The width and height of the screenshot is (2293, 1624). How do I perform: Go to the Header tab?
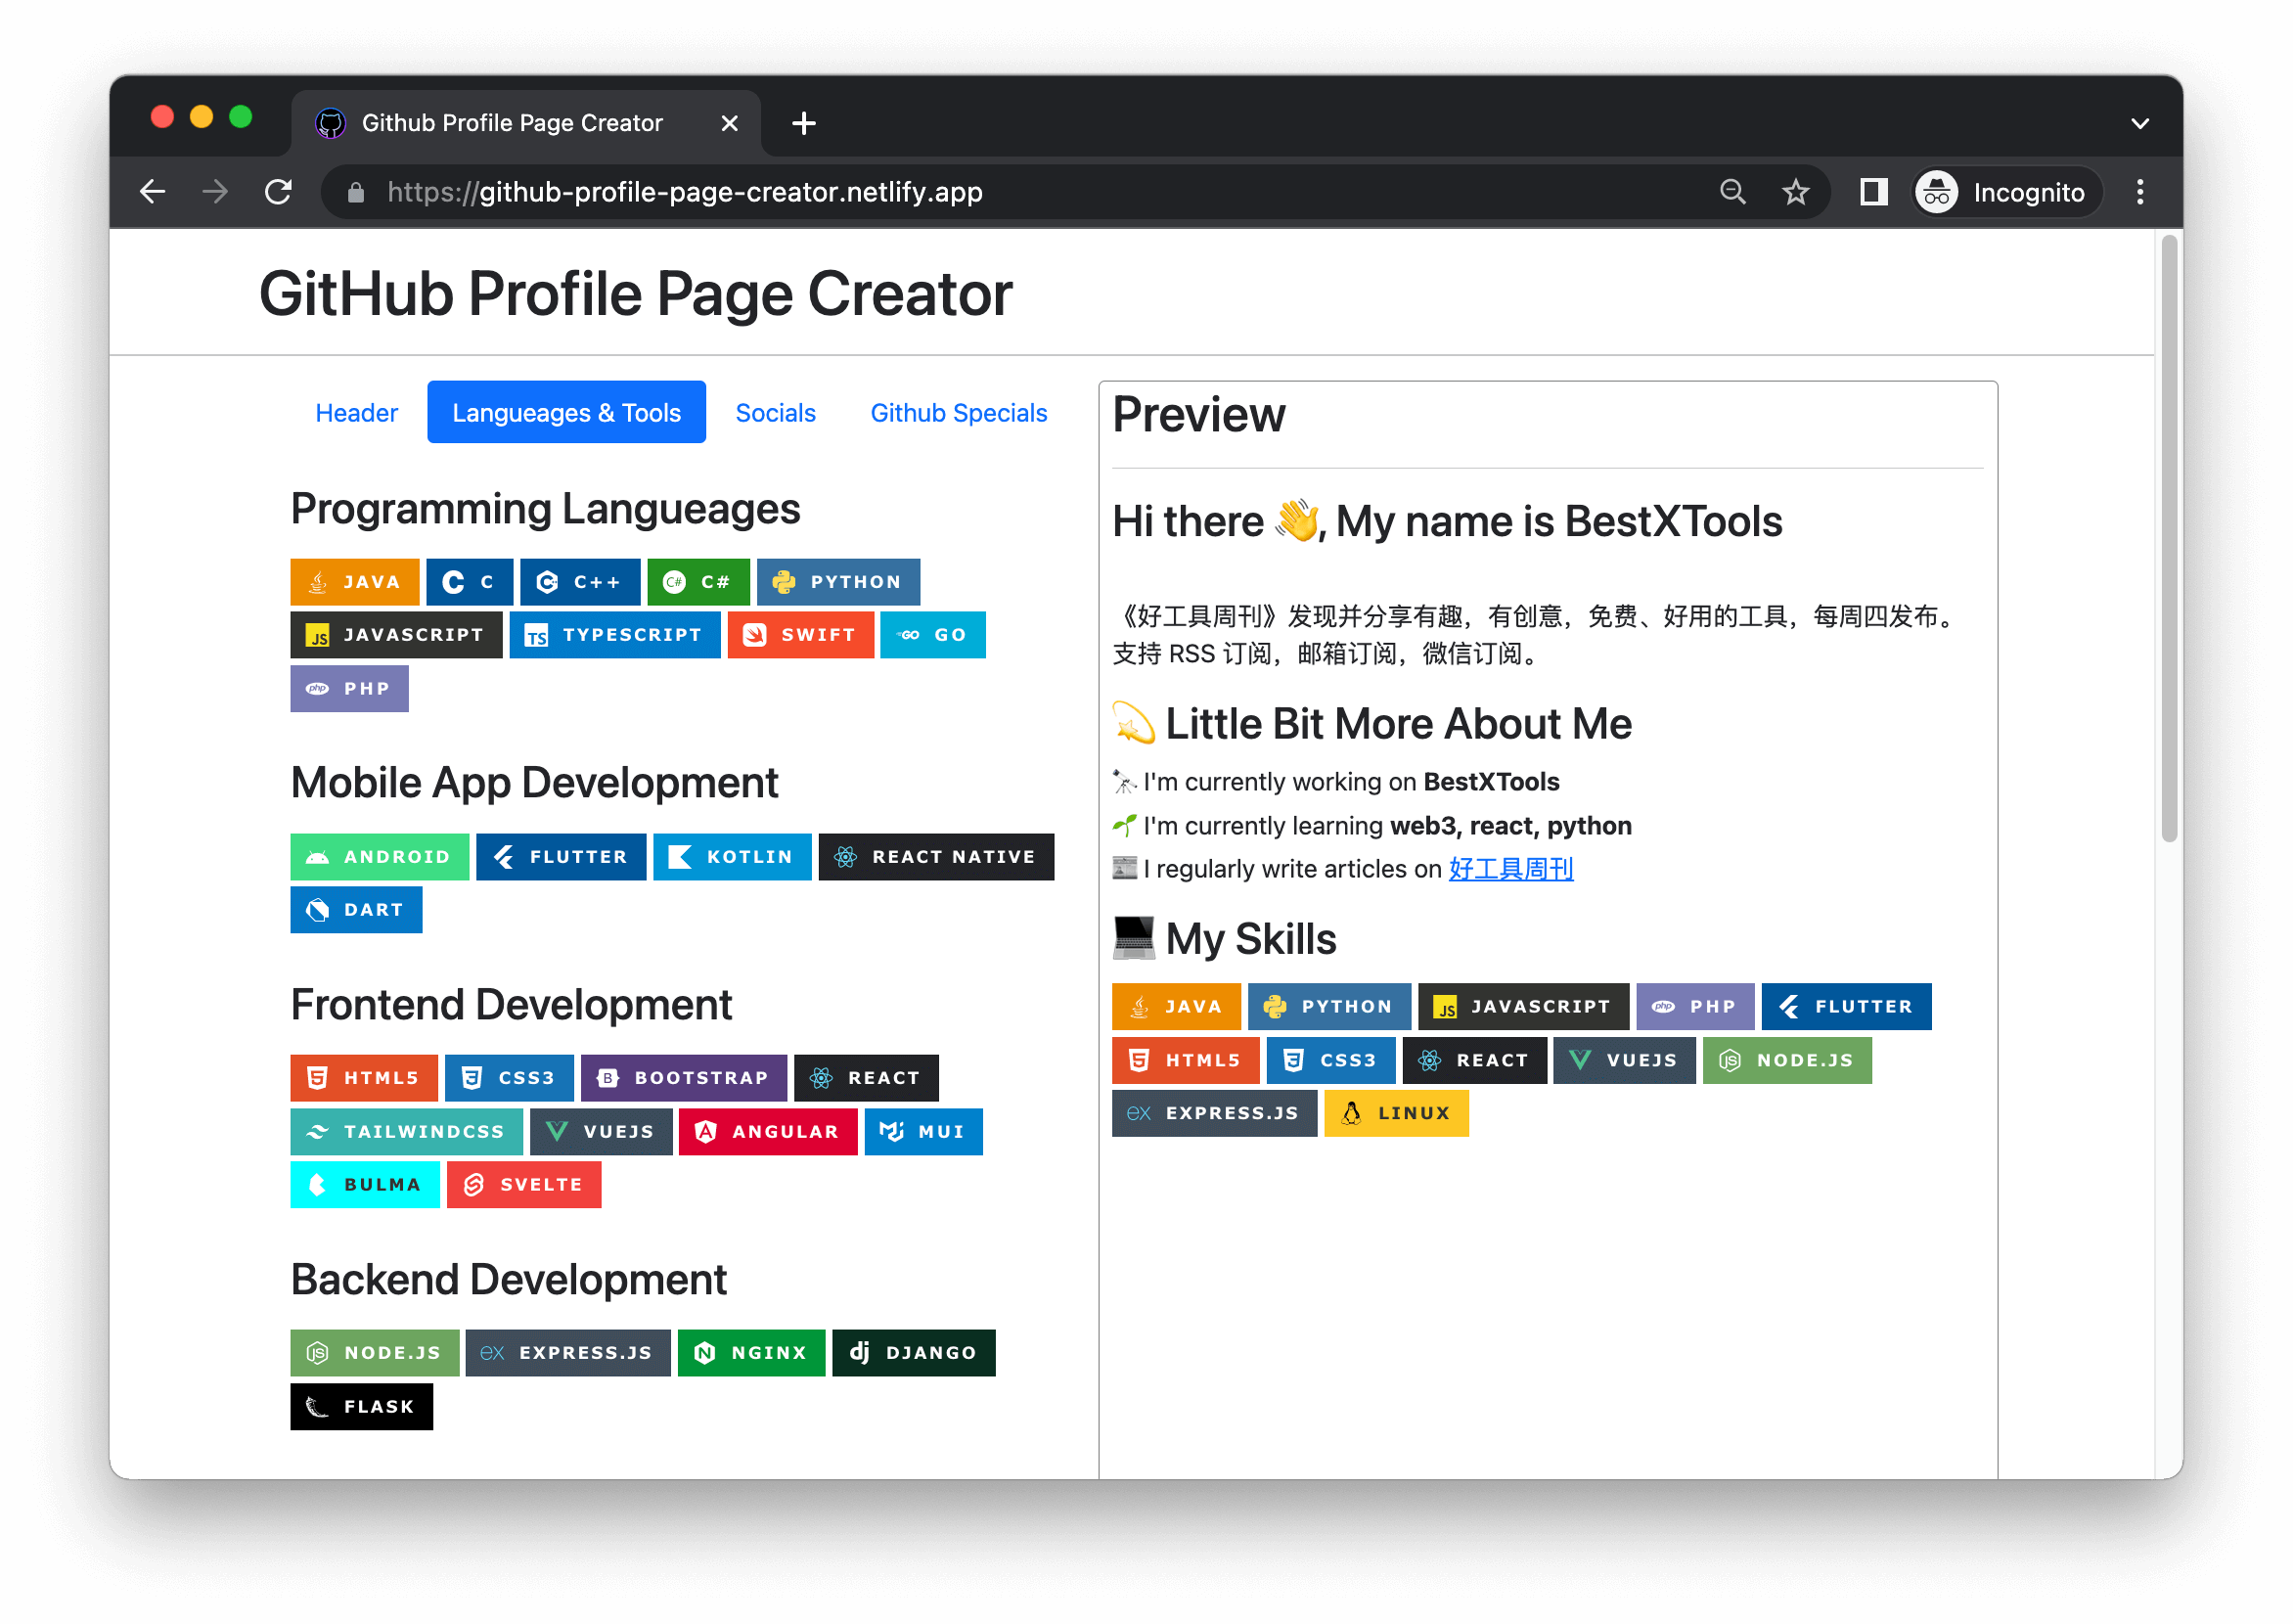[356, 413]
